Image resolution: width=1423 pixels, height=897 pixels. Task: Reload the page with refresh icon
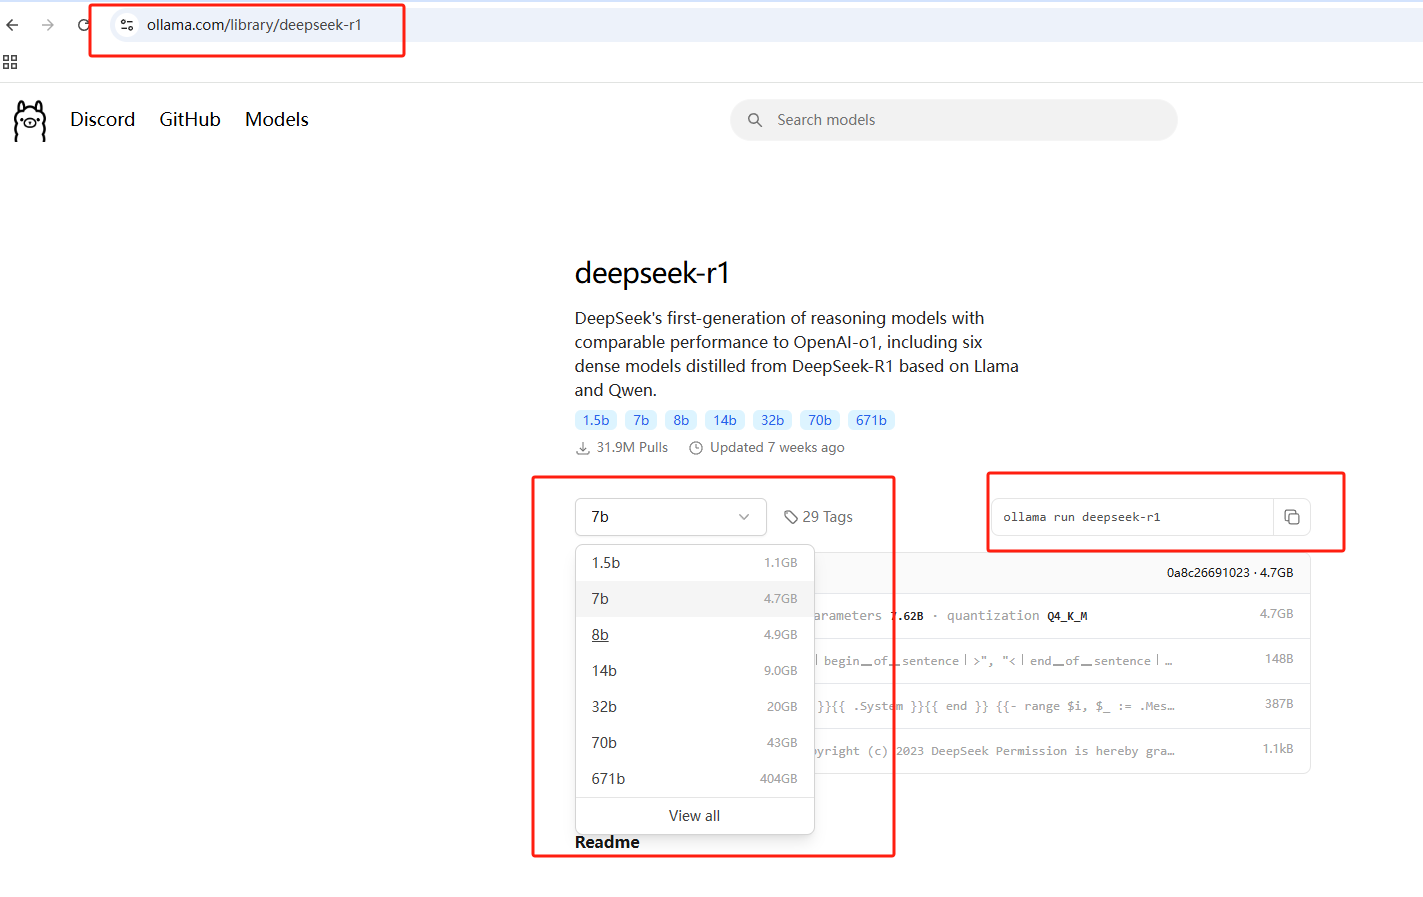point(83,25)
